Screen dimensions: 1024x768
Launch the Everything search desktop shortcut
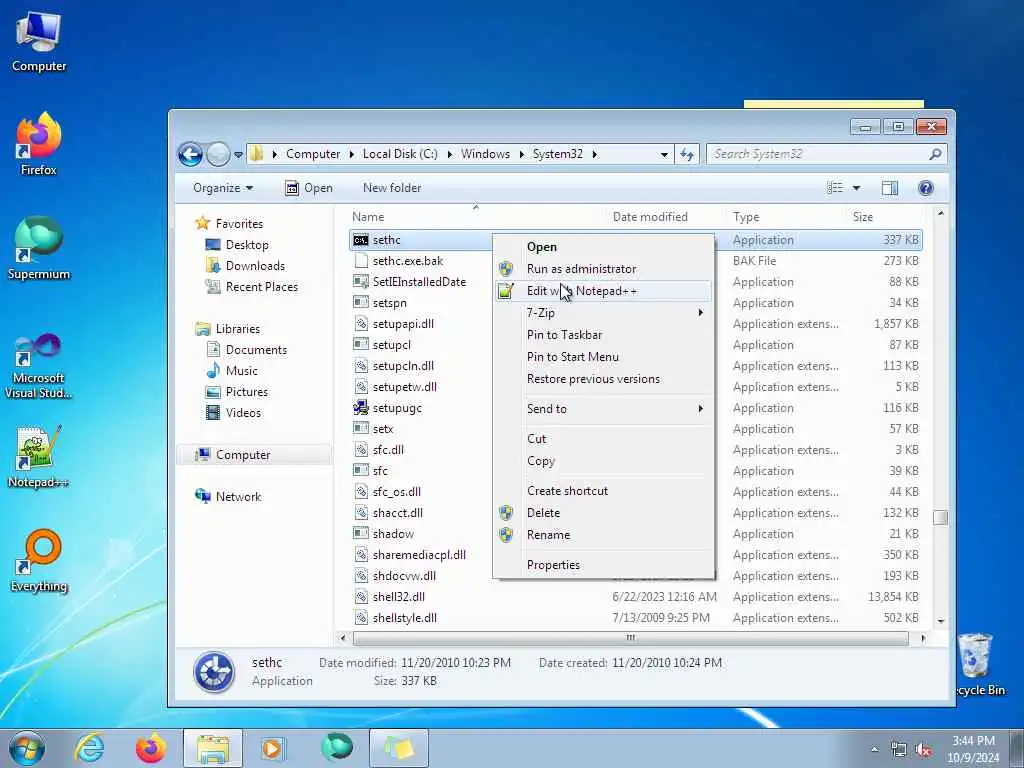(39, 561)
